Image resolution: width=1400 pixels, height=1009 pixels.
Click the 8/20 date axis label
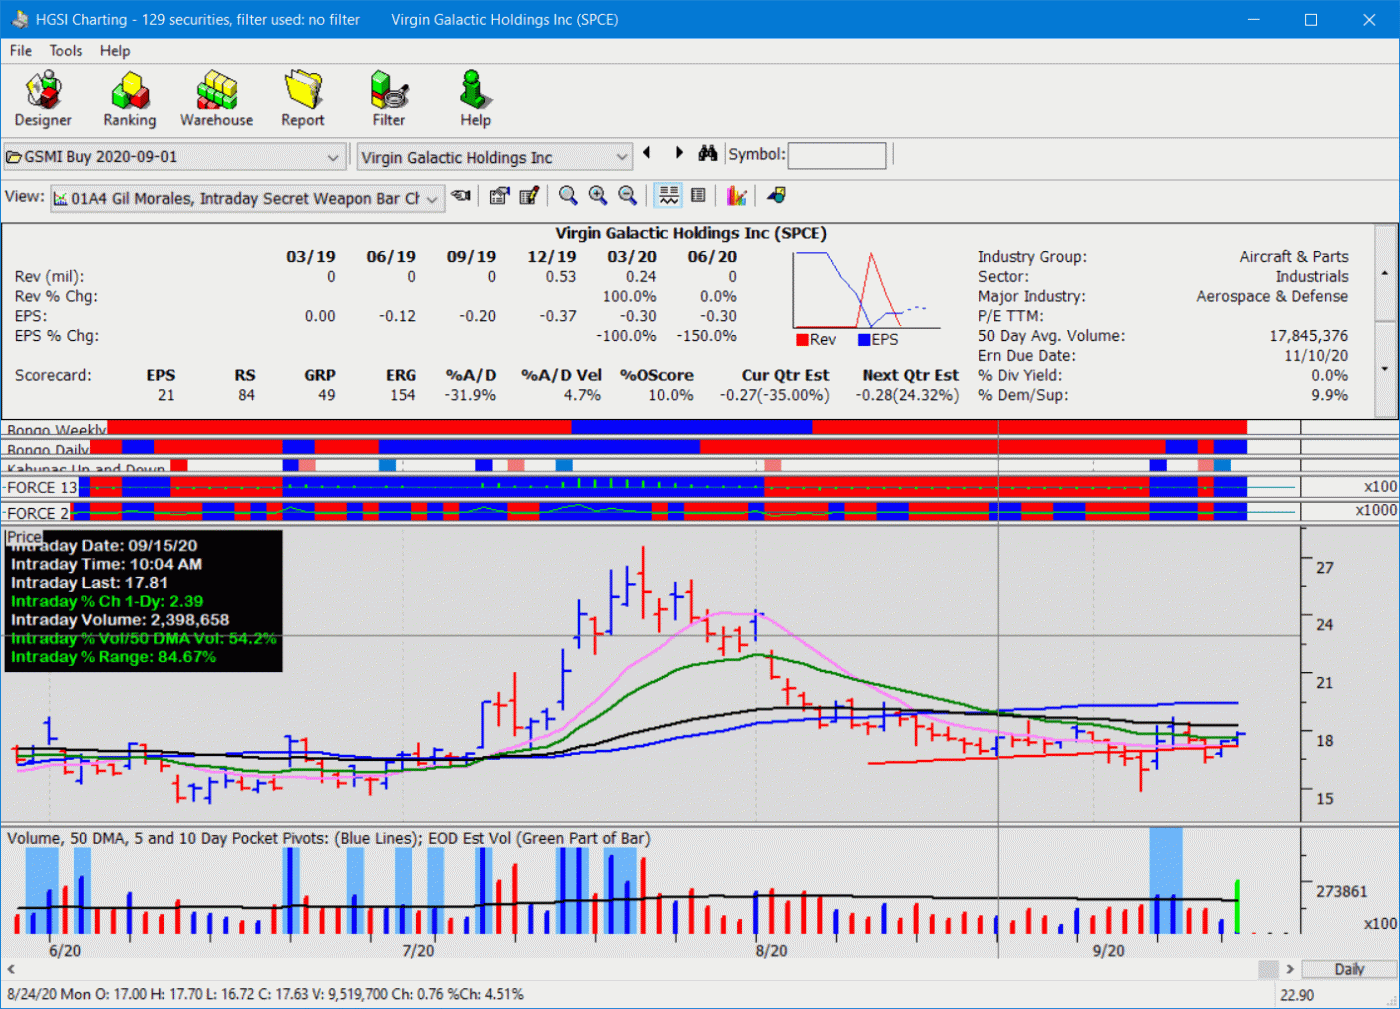pyautogui.click(x=771, y=951)
